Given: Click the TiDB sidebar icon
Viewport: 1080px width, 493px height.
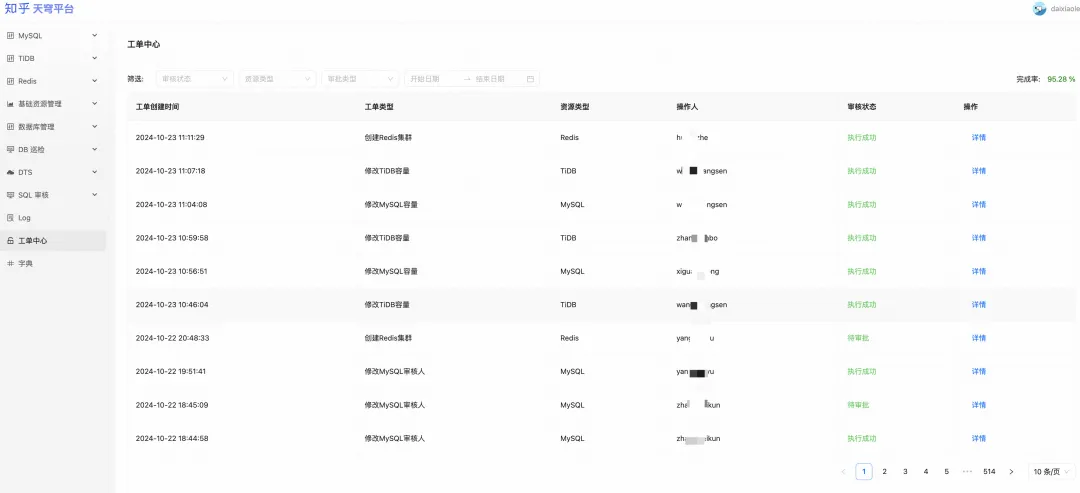Looking at the screenshot, I should [x=10, y=59].
